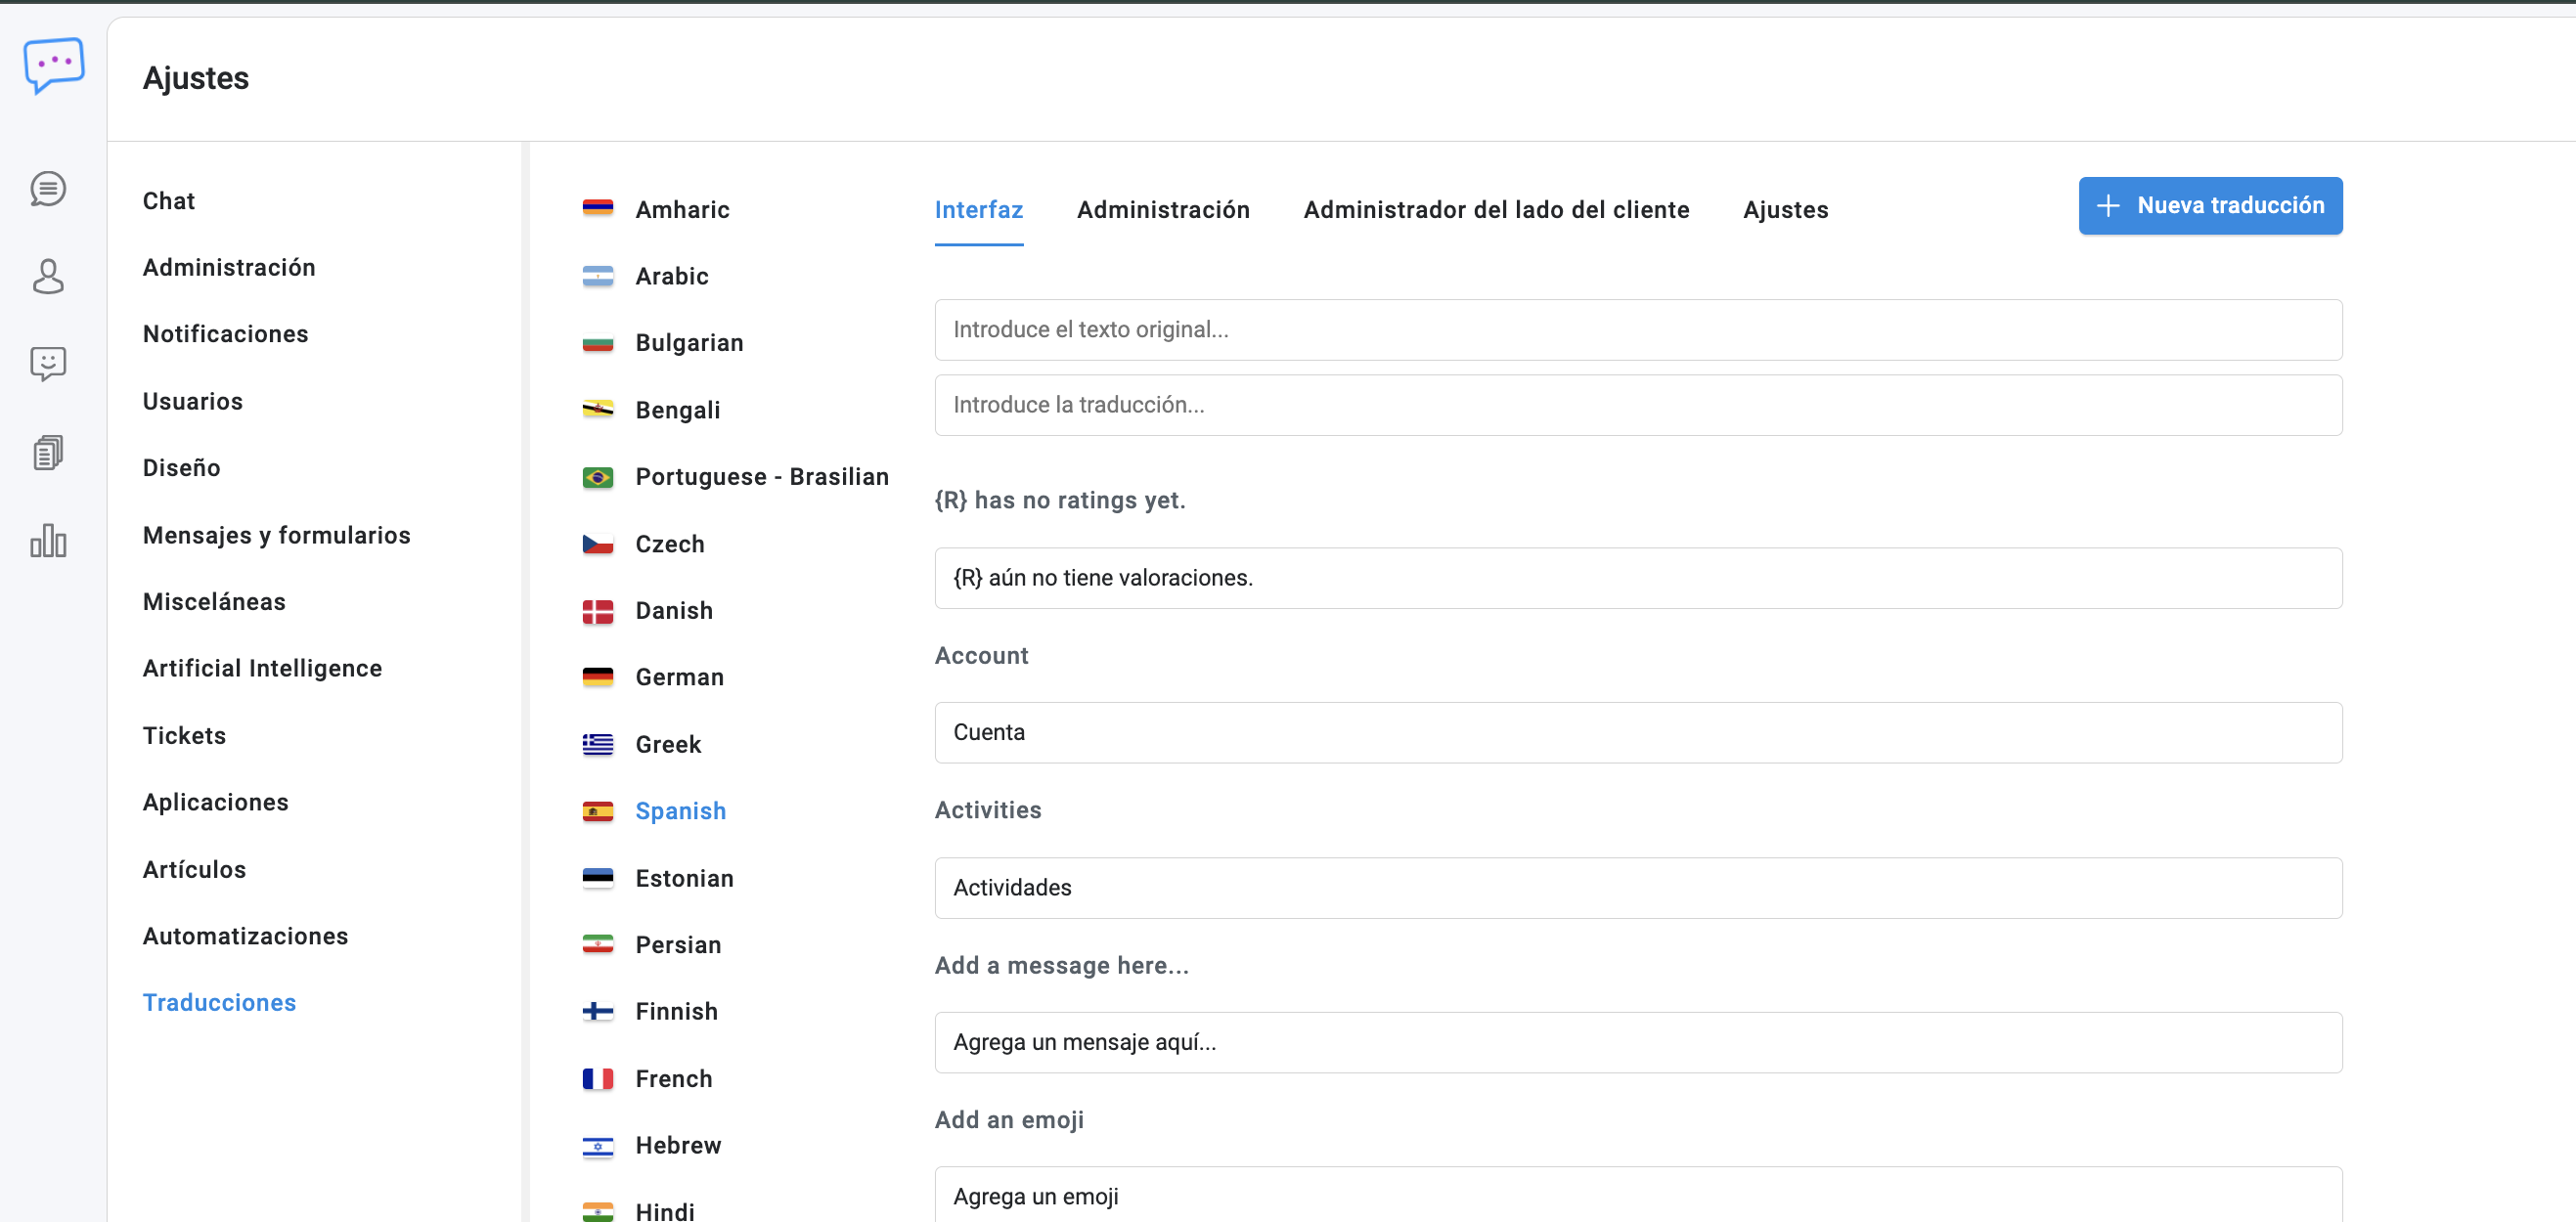Click the Spanish flag icon
The width and height of the screenshot is (2576, 1222).
tap(598, 811)
